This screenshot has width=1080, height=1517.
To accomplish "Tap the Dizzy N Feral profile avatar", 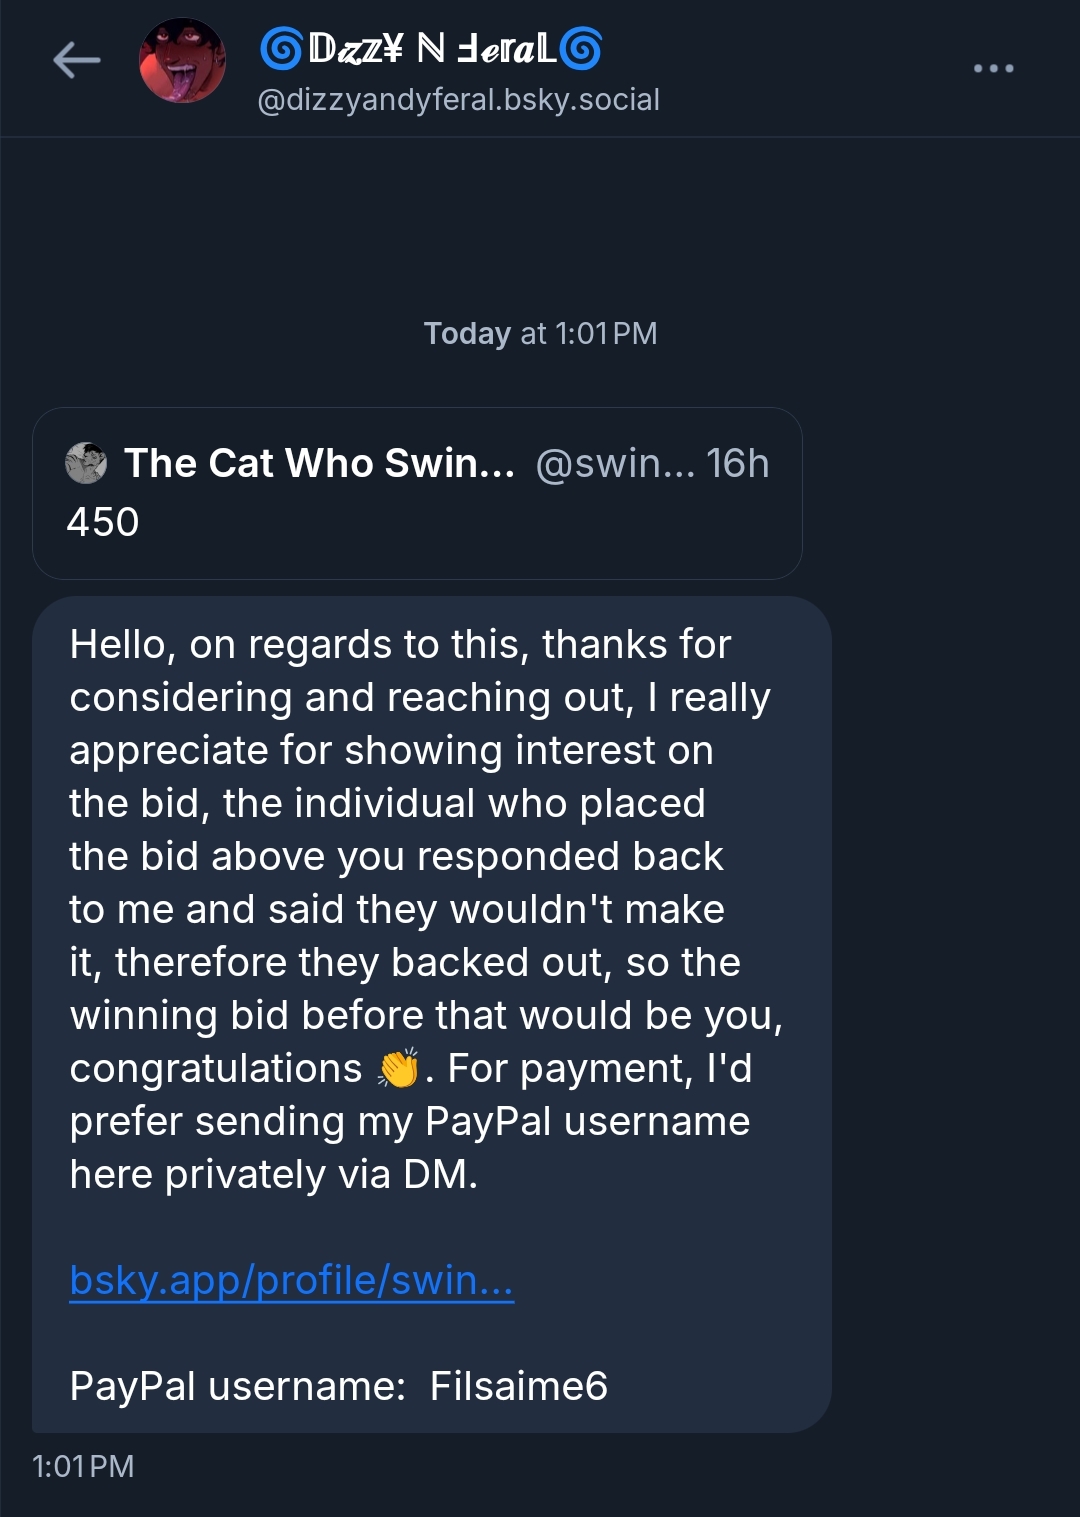I will (182, 61).
